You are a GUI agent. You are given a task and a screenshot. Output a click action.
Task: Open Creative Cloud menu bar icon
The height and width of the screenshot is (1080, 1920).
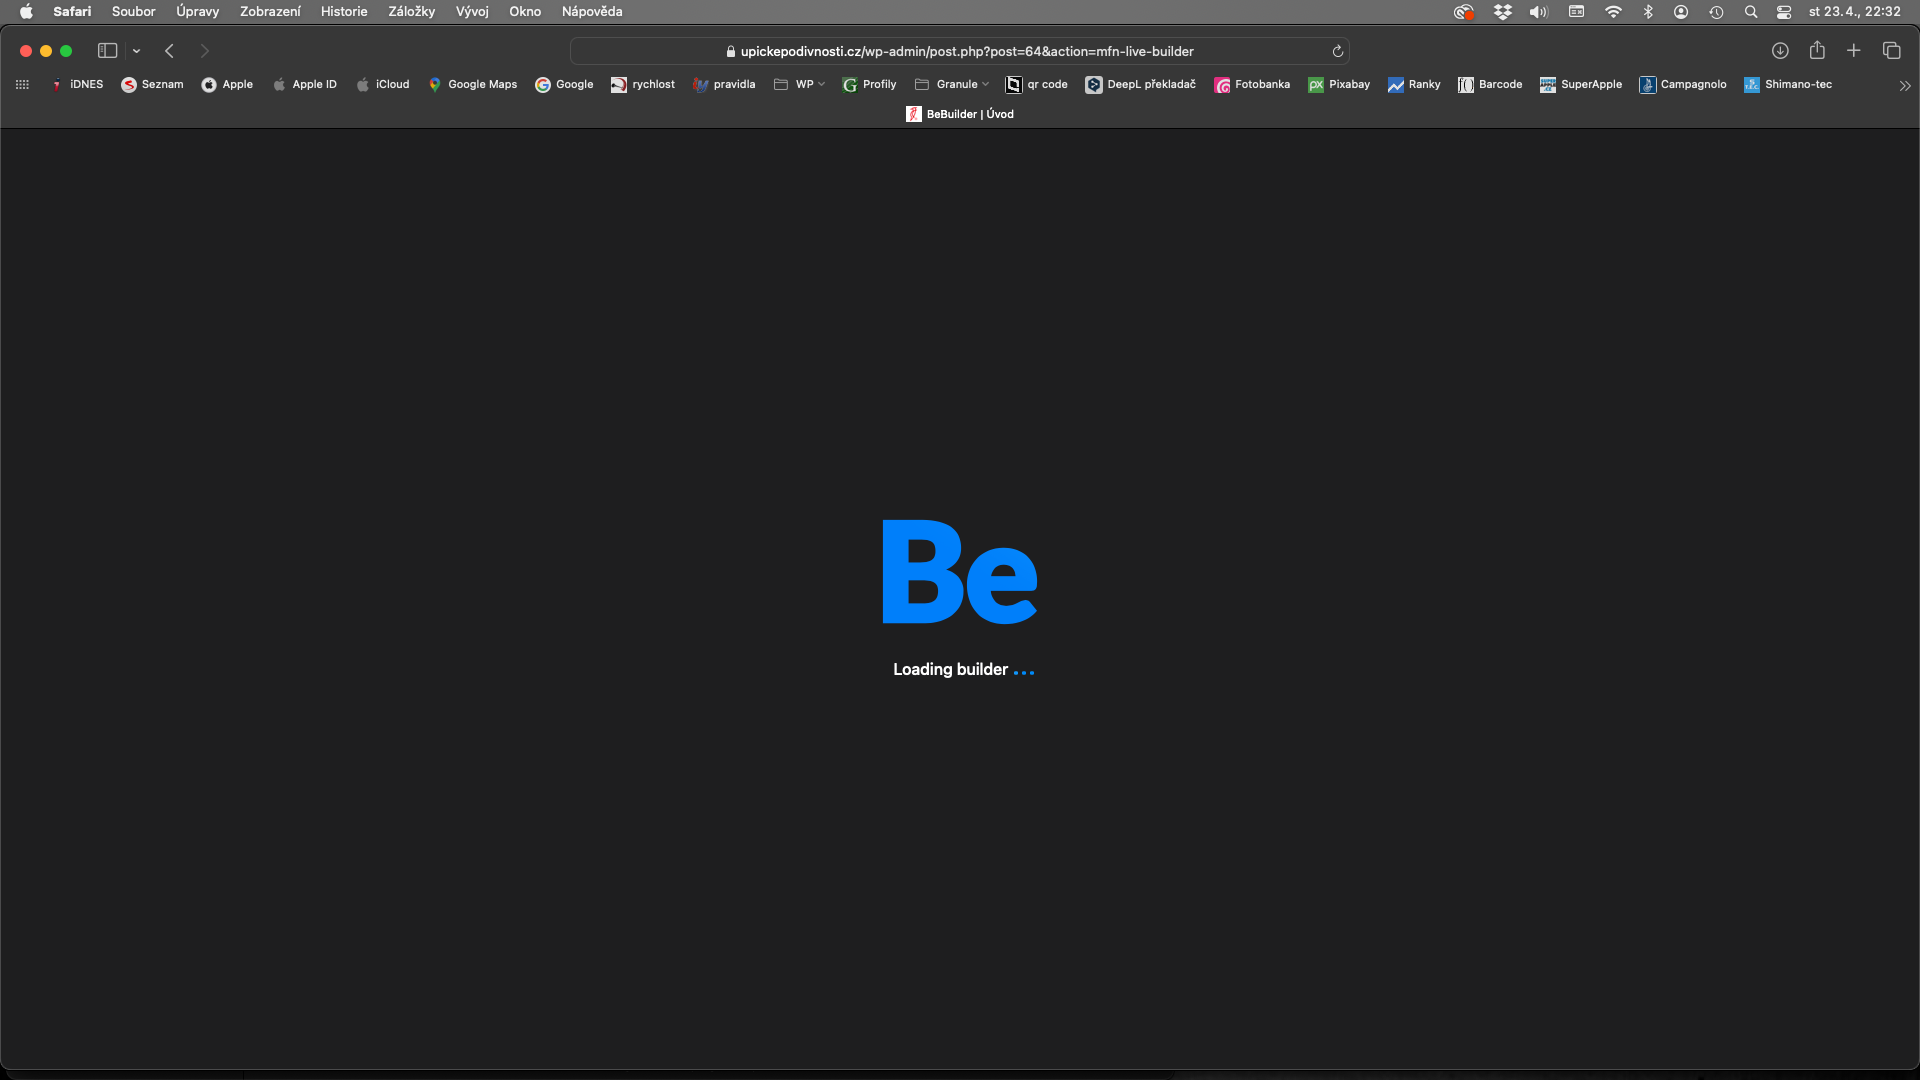[1464, 12]
